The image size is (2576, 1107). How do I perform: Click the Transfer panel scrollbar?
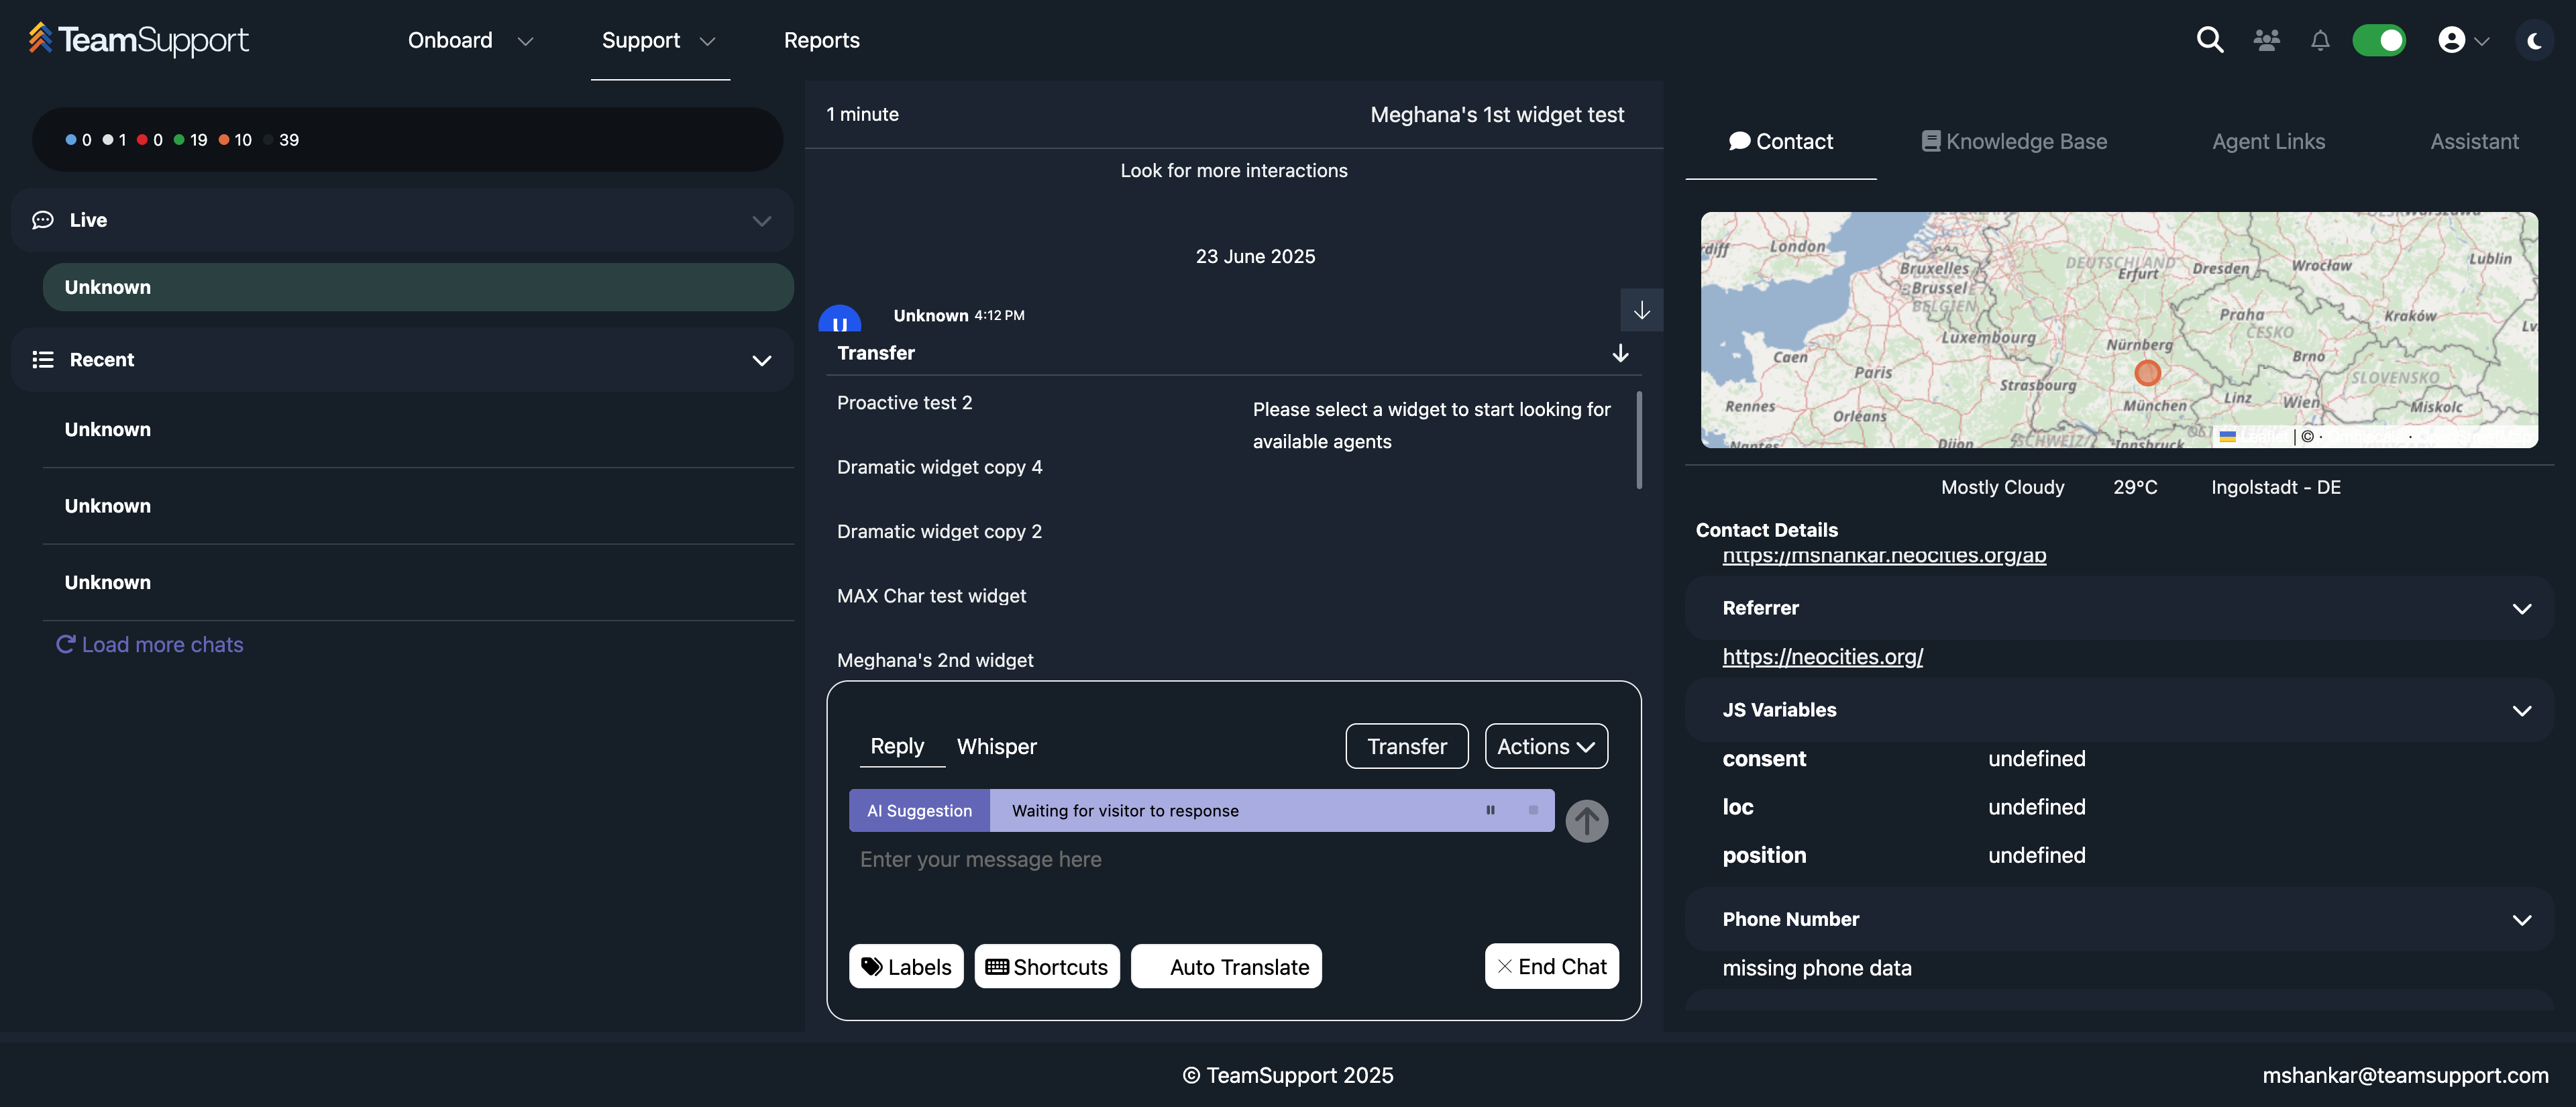(x=1639, y=440)
